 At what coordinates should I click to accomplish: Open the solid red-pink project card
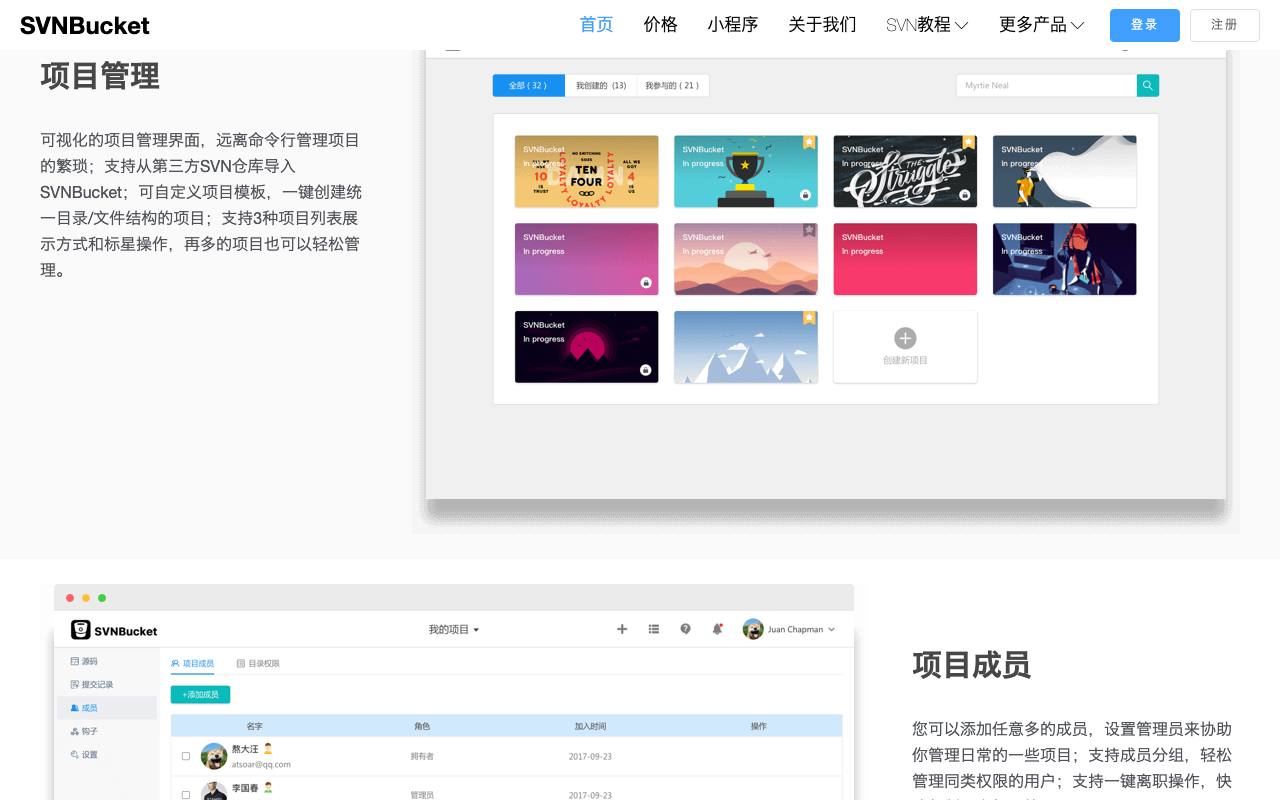[x=905, y=259]
